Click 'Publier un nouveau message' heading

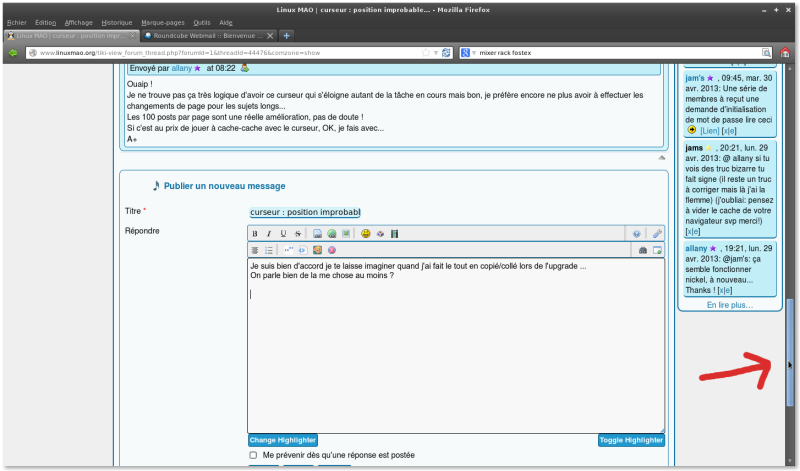point(224,186)
